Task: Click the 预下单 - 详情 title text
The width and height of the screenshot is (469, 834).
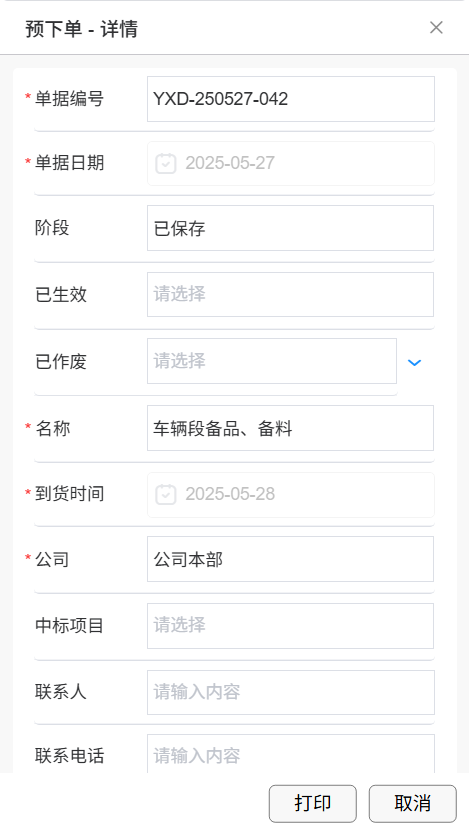Action: pos(81,29)
